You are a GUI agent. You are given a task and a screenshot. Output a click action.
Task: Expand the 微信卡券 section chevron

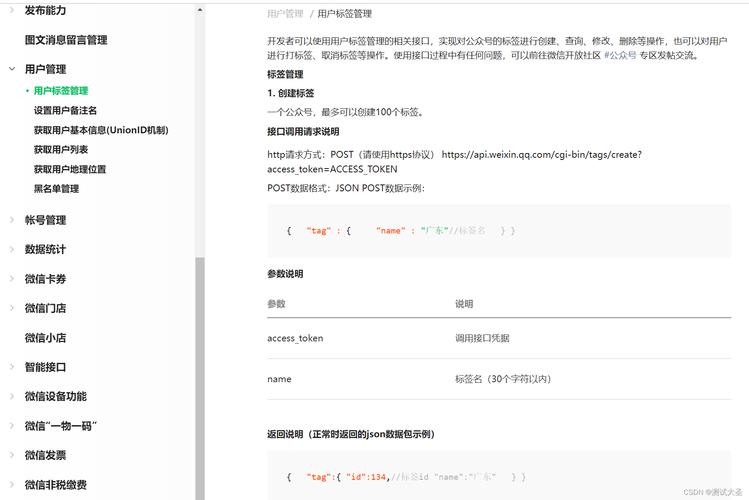[12, 278]
